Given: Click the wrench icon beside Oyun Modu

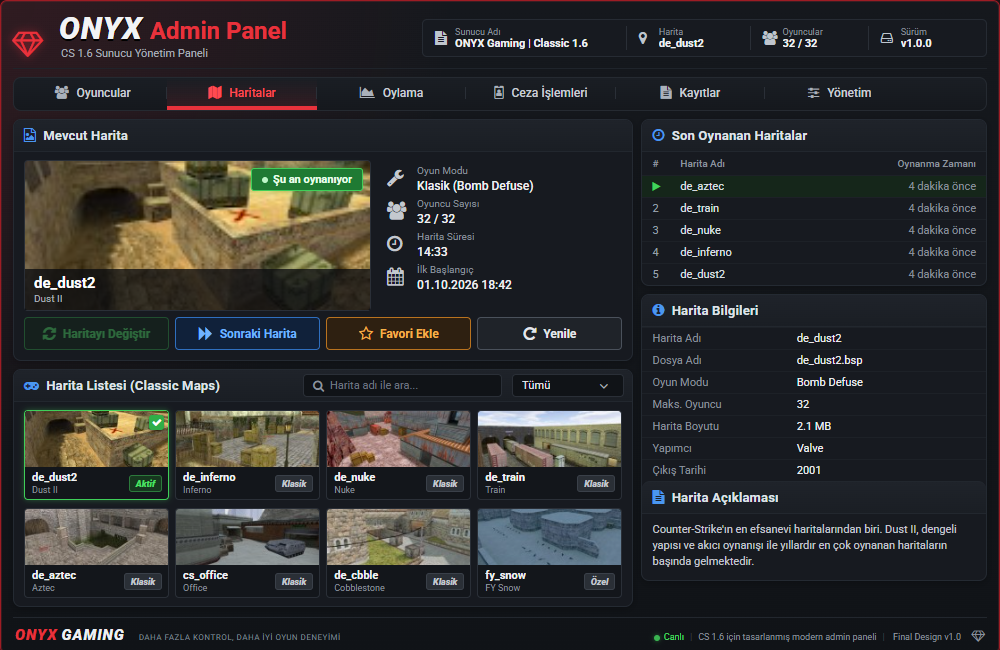Looking at the screenshot, I should click(395, 178).
